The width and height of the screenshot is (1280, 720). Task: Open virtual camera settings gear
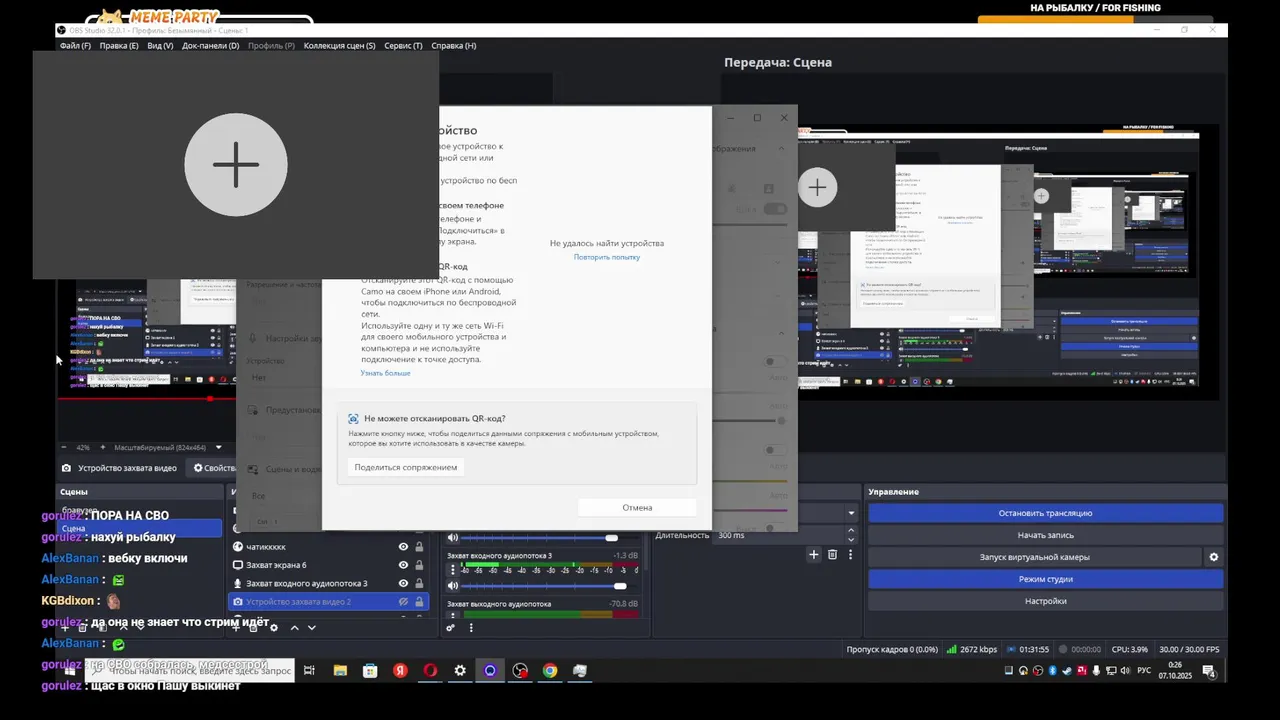pyautogui.click(x=1214, y=557)
